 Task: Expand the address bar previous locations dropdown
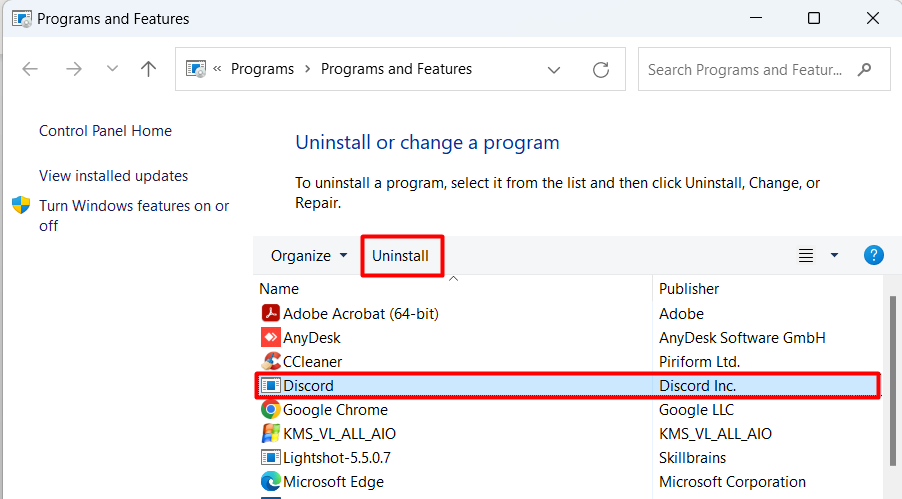coord(553,70)
